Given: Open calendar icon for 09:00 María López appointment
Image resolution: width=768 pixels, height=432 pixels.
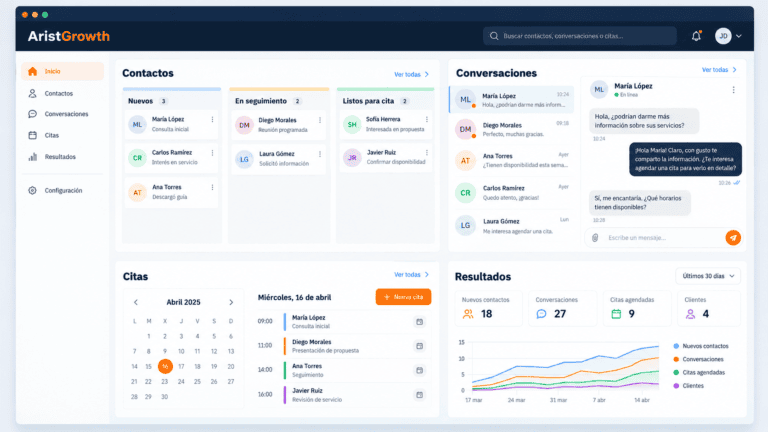Looking at the screenshot, I should click(419, 322).
